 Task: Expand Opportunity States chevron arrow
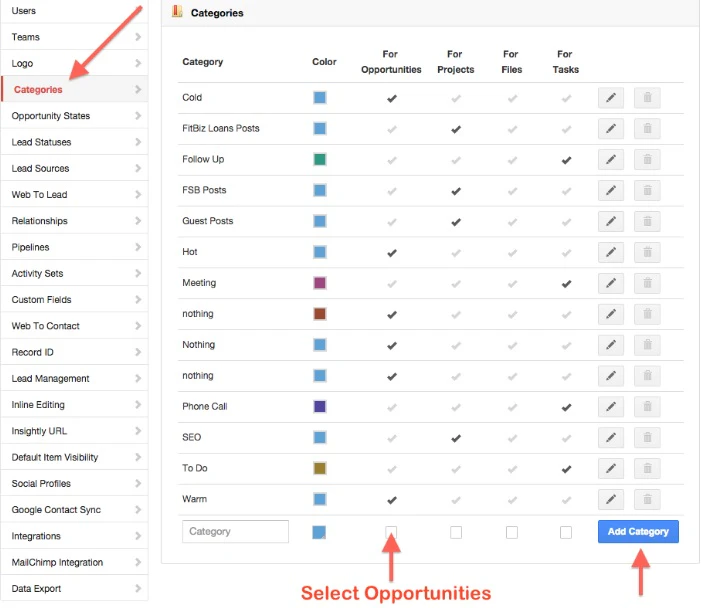pos(138,116)
